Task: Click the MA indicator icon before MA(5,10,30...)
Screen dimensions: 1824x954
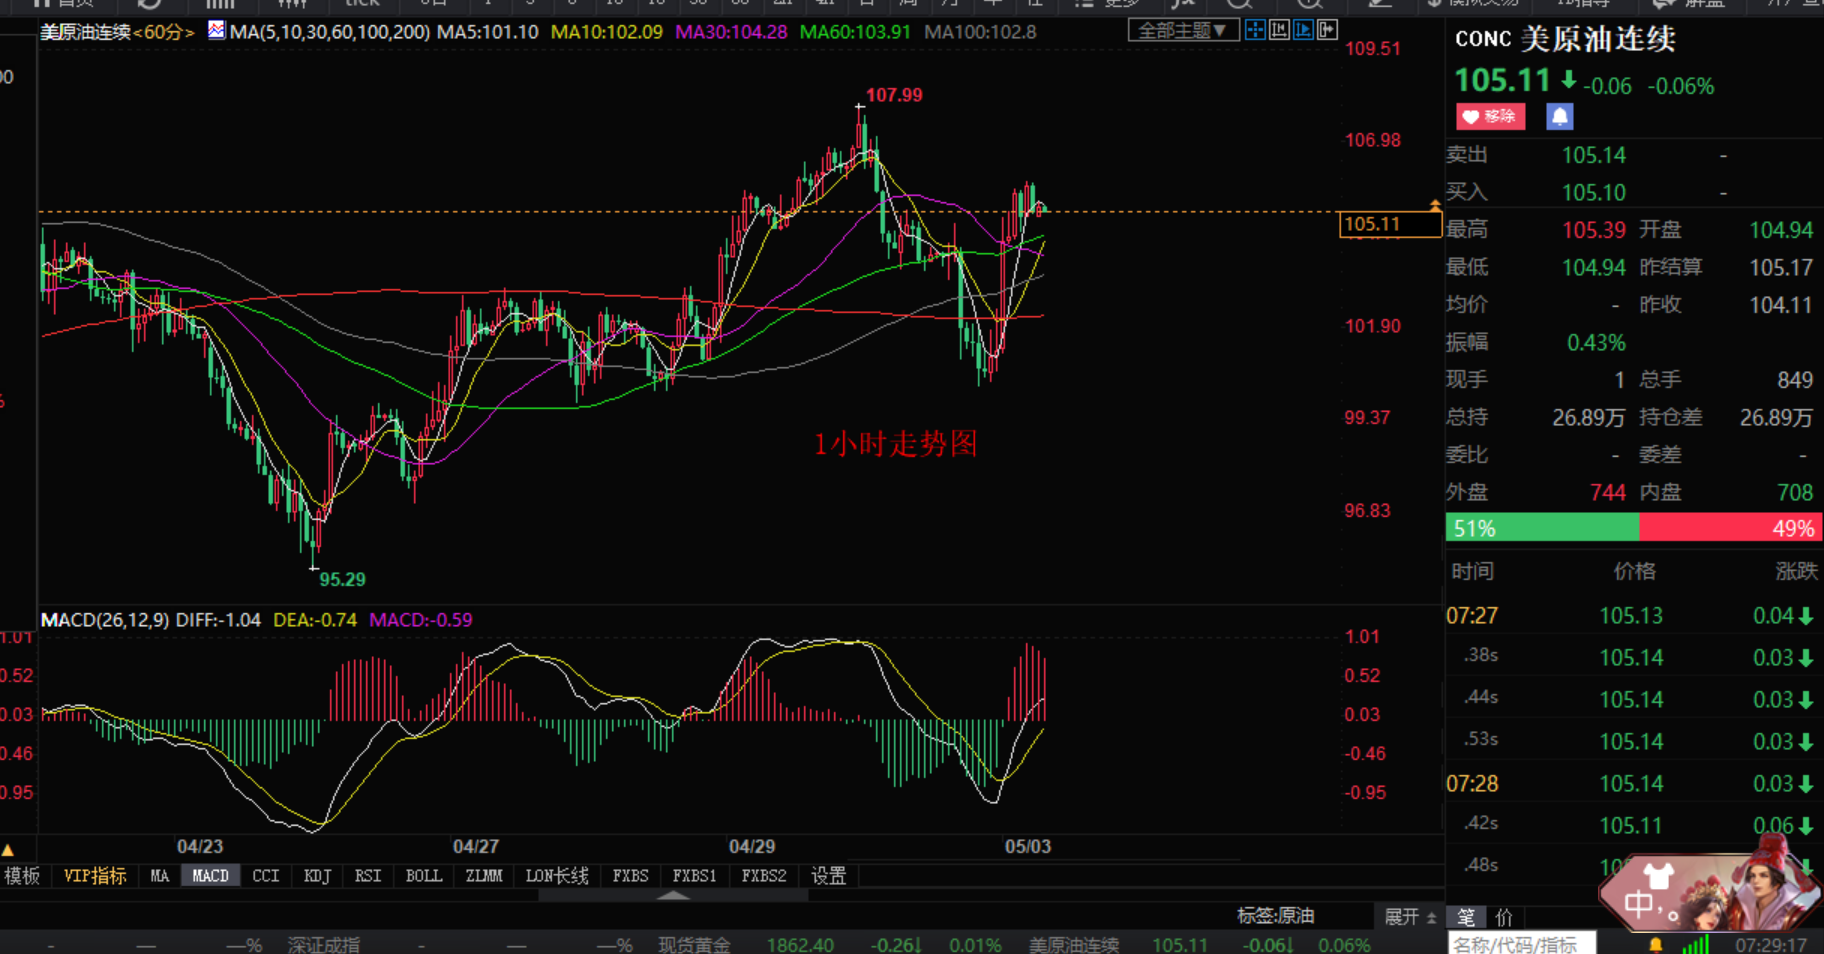Action: click(x=216, y=31)
